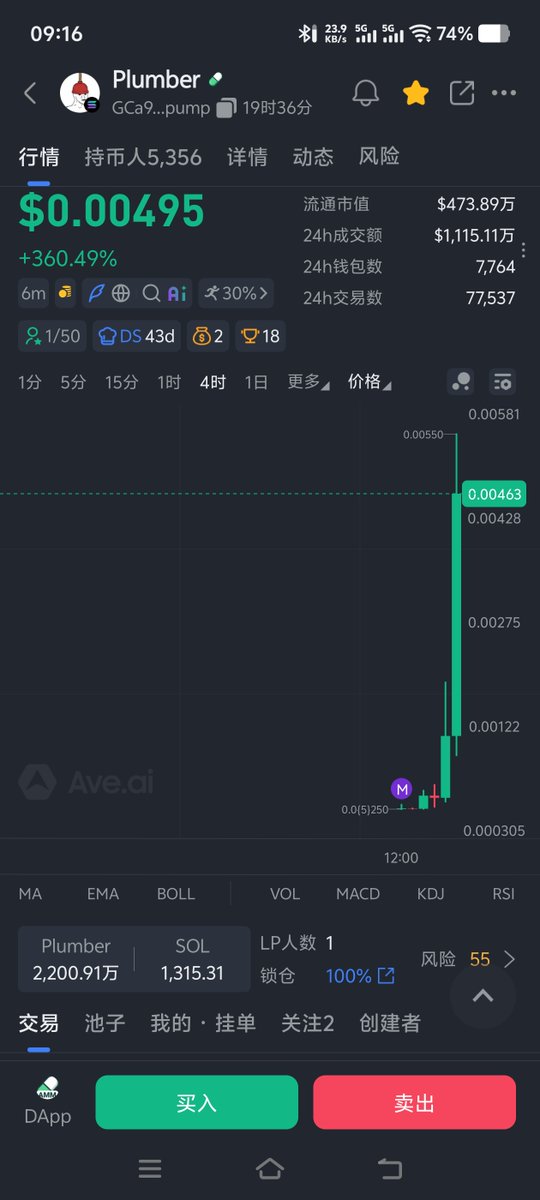Toggle the favorite star
540x1200 pixels.
click(x=415, y=93)
